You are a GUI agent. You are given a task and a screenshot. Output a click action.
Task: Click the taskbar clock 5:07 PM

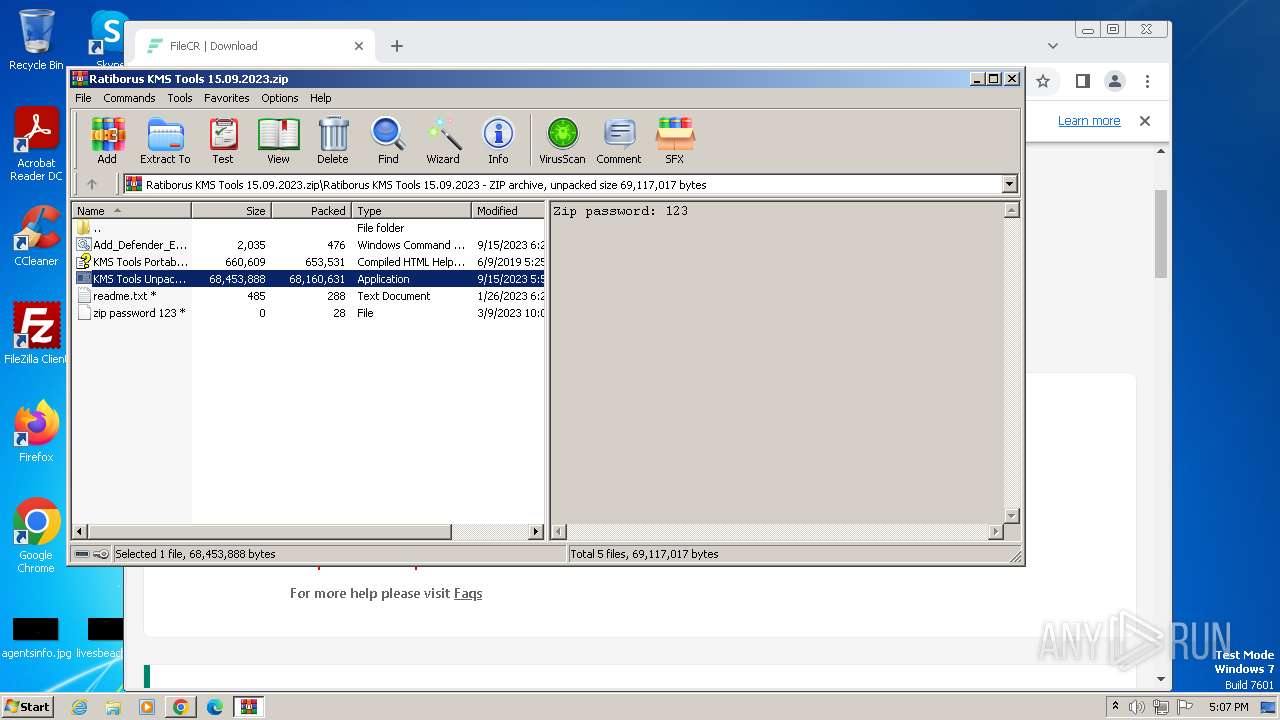(x=1228, y=707)
